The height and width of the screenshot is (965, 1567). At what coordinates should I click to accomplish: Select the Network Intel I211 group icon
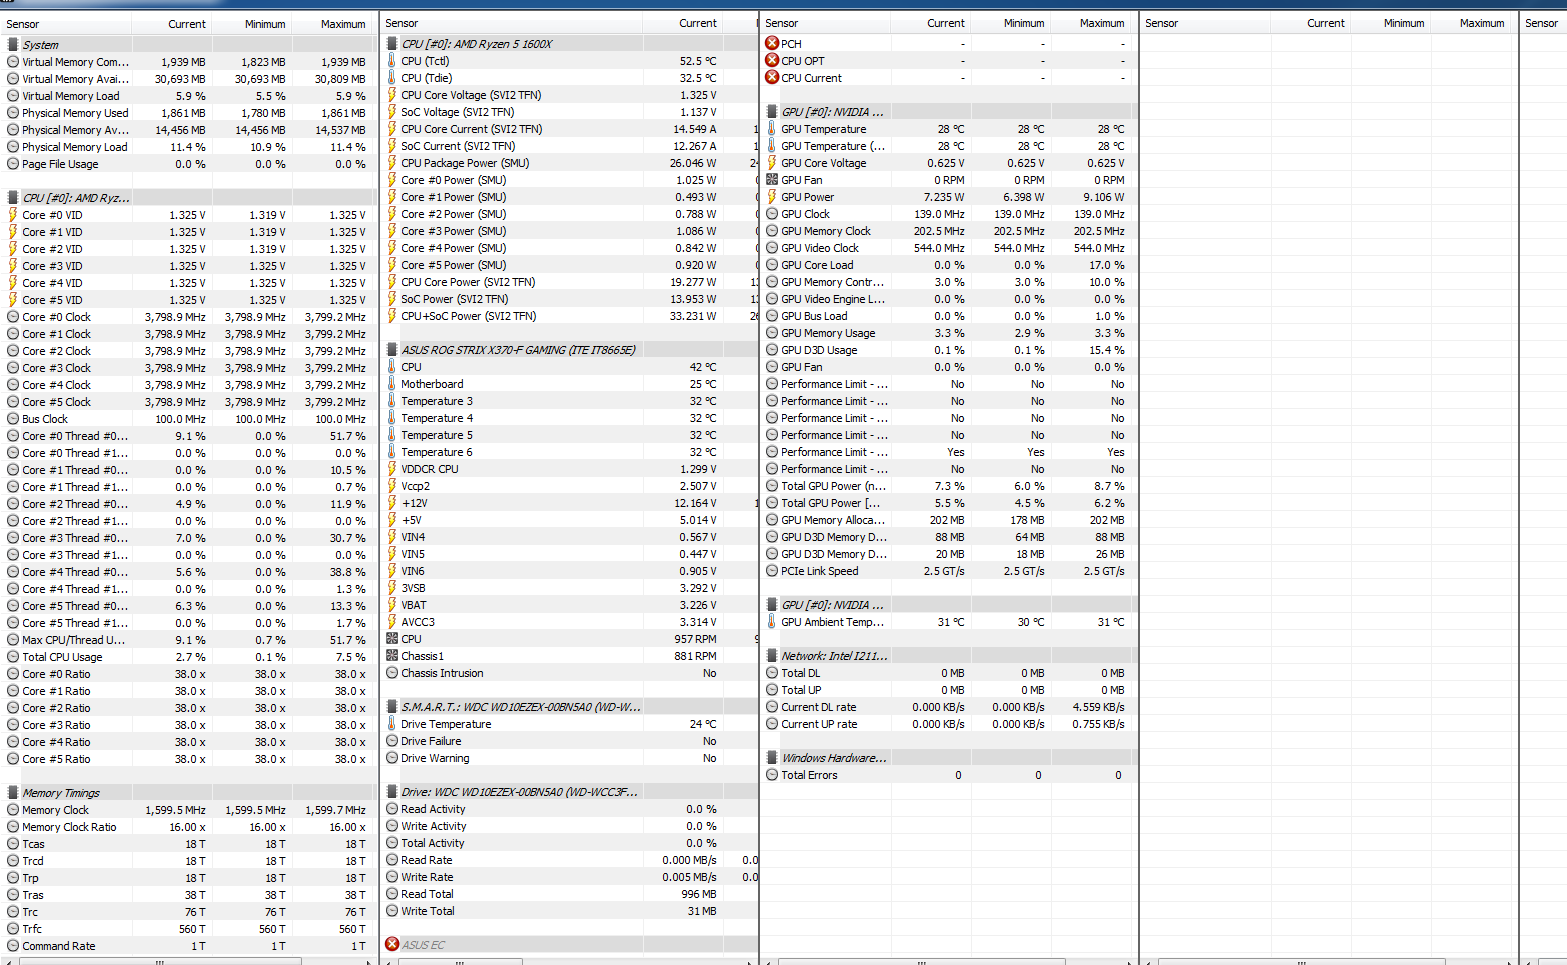tap(772, 656)
